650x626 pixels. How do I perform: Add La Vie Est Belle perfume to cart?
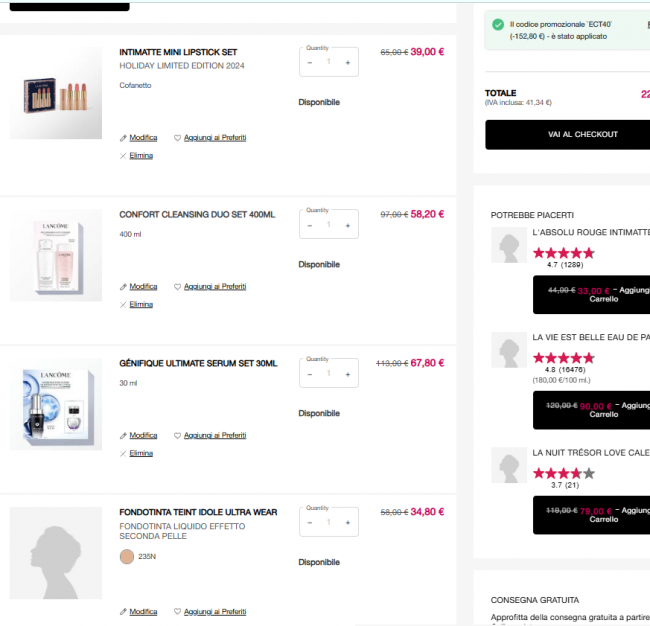[592, 410]
